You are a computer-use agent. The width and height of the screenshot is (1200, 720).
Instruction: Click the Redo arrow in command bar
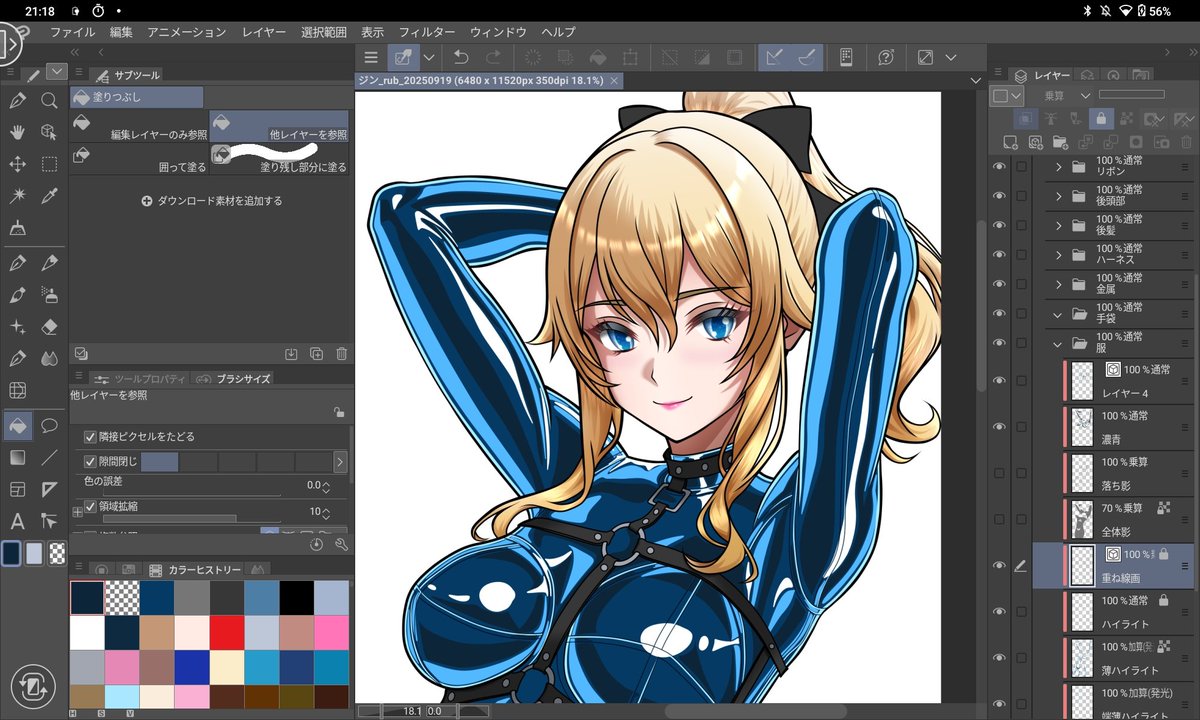pyautogui.click(x=493, y=57)
